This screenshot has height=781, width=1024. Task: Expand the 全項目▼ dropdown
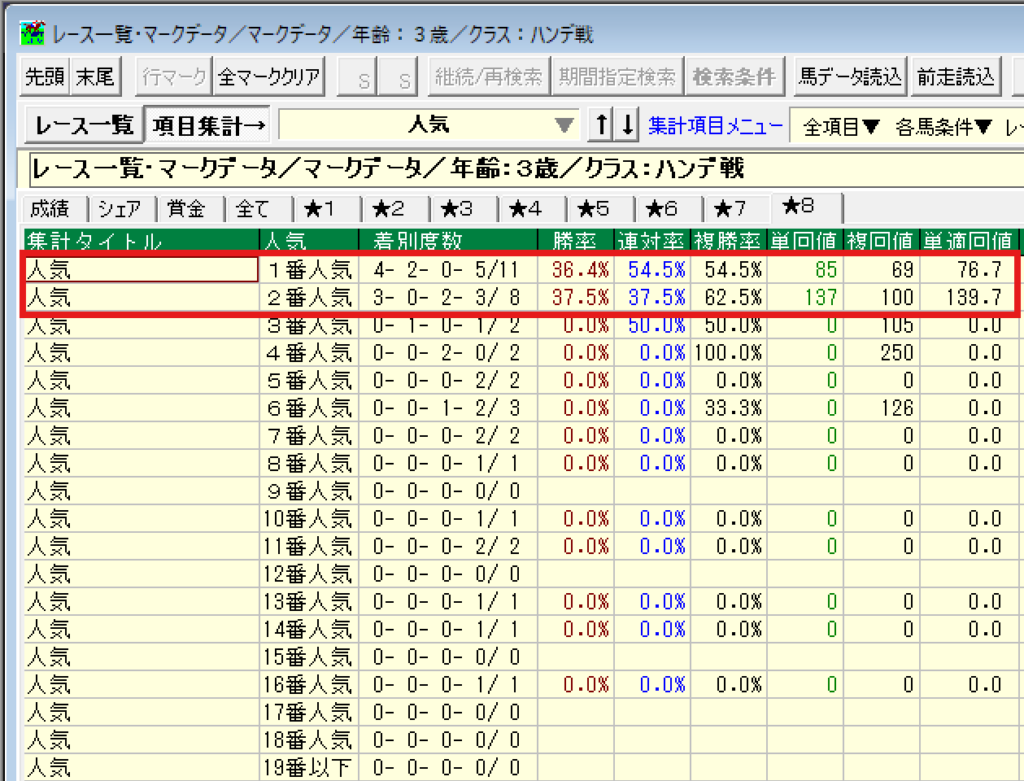840,126
